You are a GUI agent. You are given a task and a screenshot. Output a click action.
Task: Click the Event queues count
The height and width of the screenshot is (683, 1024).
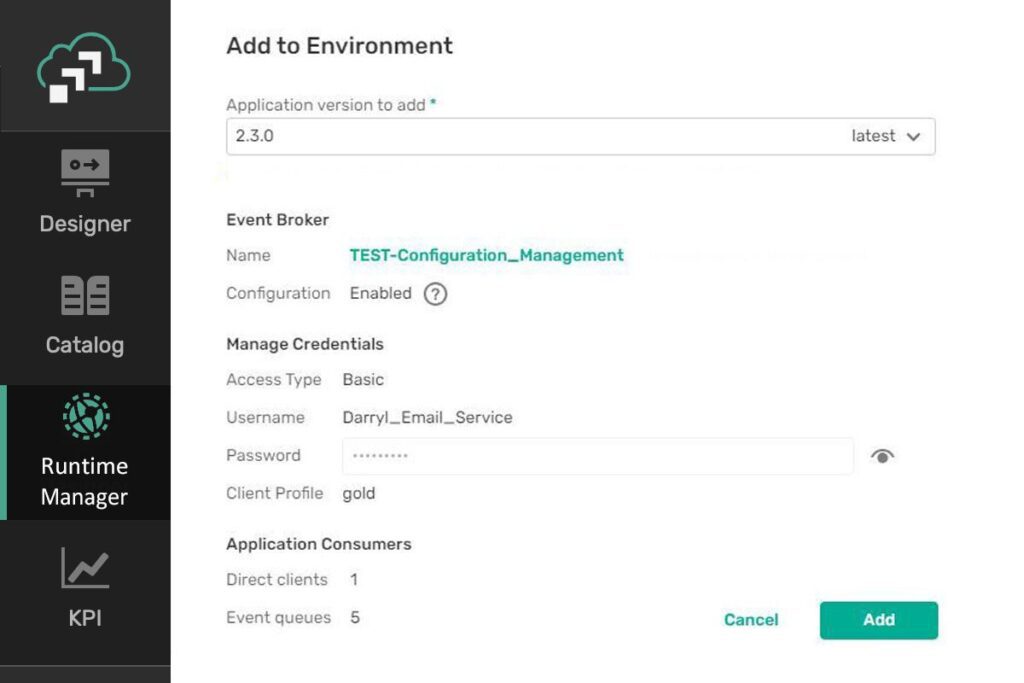(354, 617)
